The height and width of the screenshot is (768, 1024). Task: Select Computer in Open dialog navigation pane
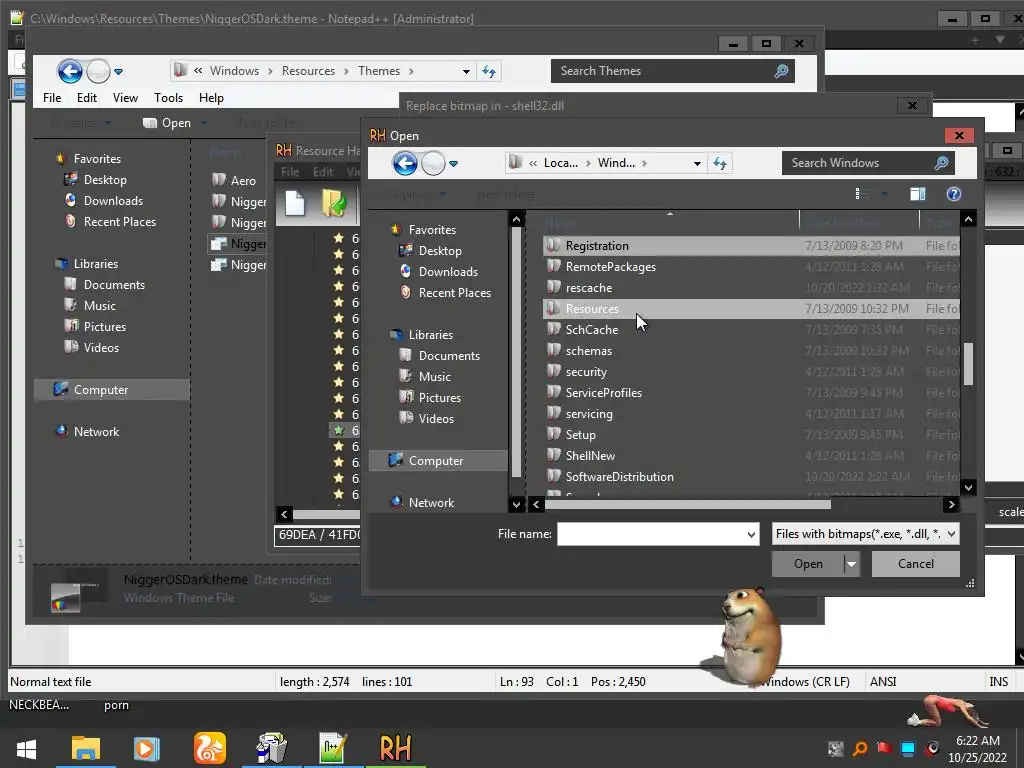tap(436, 460)
